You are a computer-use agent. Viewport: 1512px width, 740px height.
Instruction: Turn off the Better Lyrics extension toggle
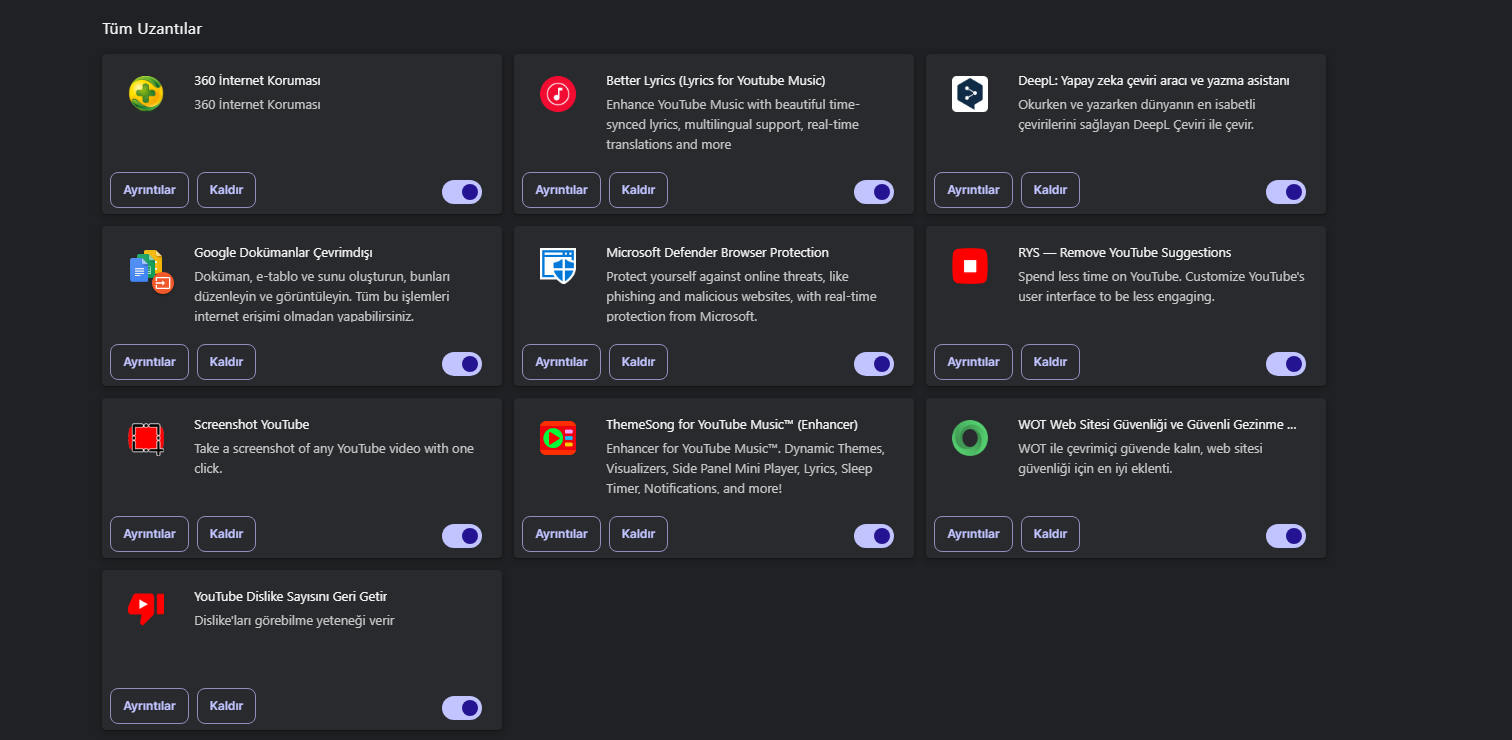pos(874,192)
